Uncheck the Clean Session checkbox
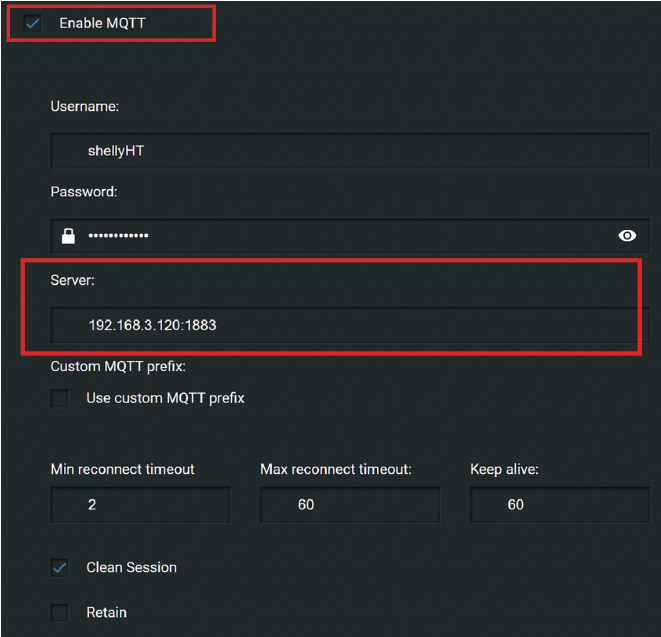The width and height of the screenshot is (661, 637). (x=61, y=567)
